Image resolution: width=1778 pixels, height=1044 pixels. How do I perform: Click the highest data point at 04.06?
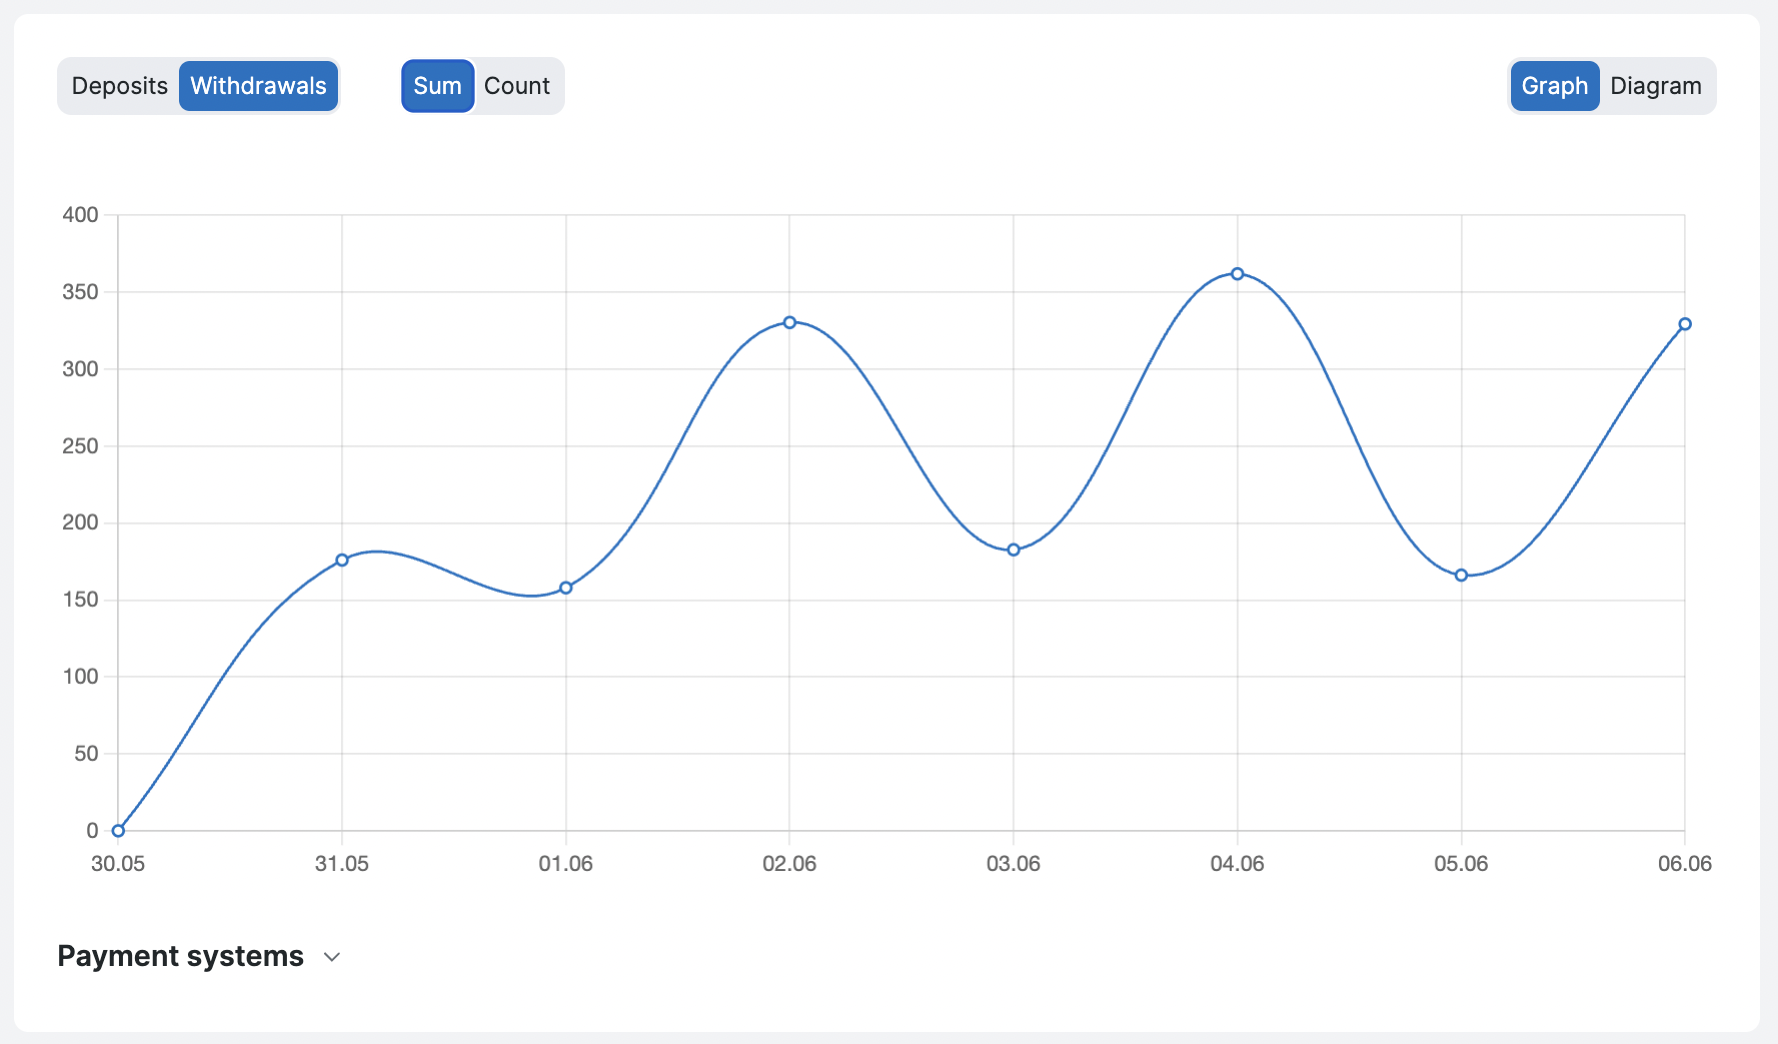click(1237, 274)
